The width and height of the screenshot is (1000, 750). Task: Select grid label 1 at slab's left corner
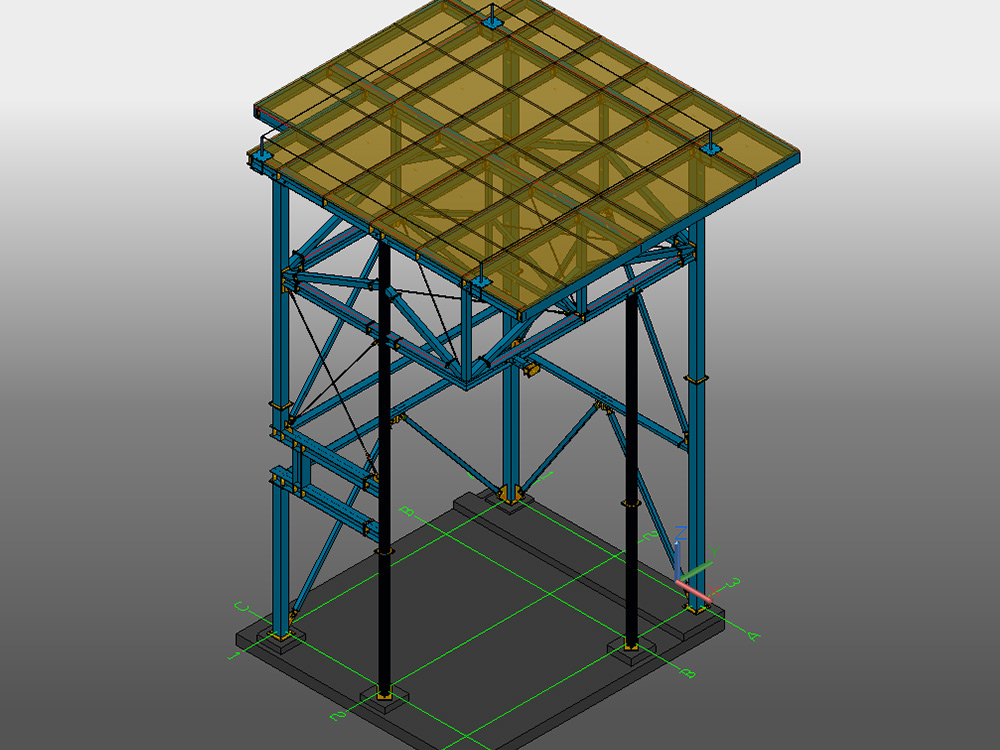[x=233, y=655]
